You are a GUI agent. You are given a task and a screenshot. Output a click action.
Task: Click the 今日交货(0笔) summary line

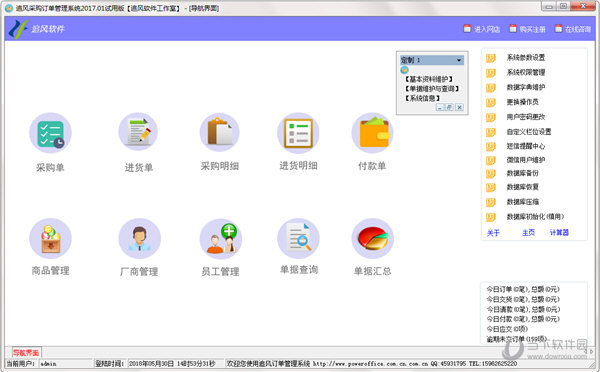click(523, 299)
